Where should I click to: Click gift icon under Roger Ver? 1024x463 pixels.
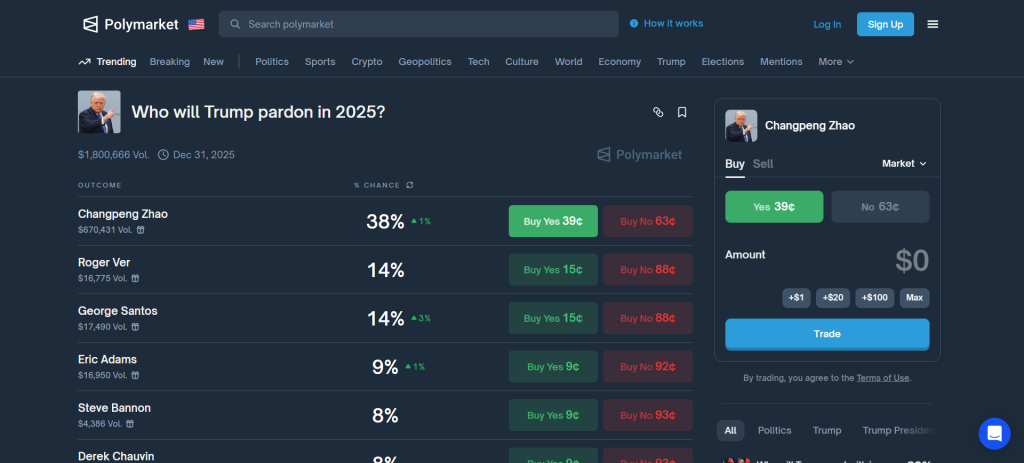point(135,278)
